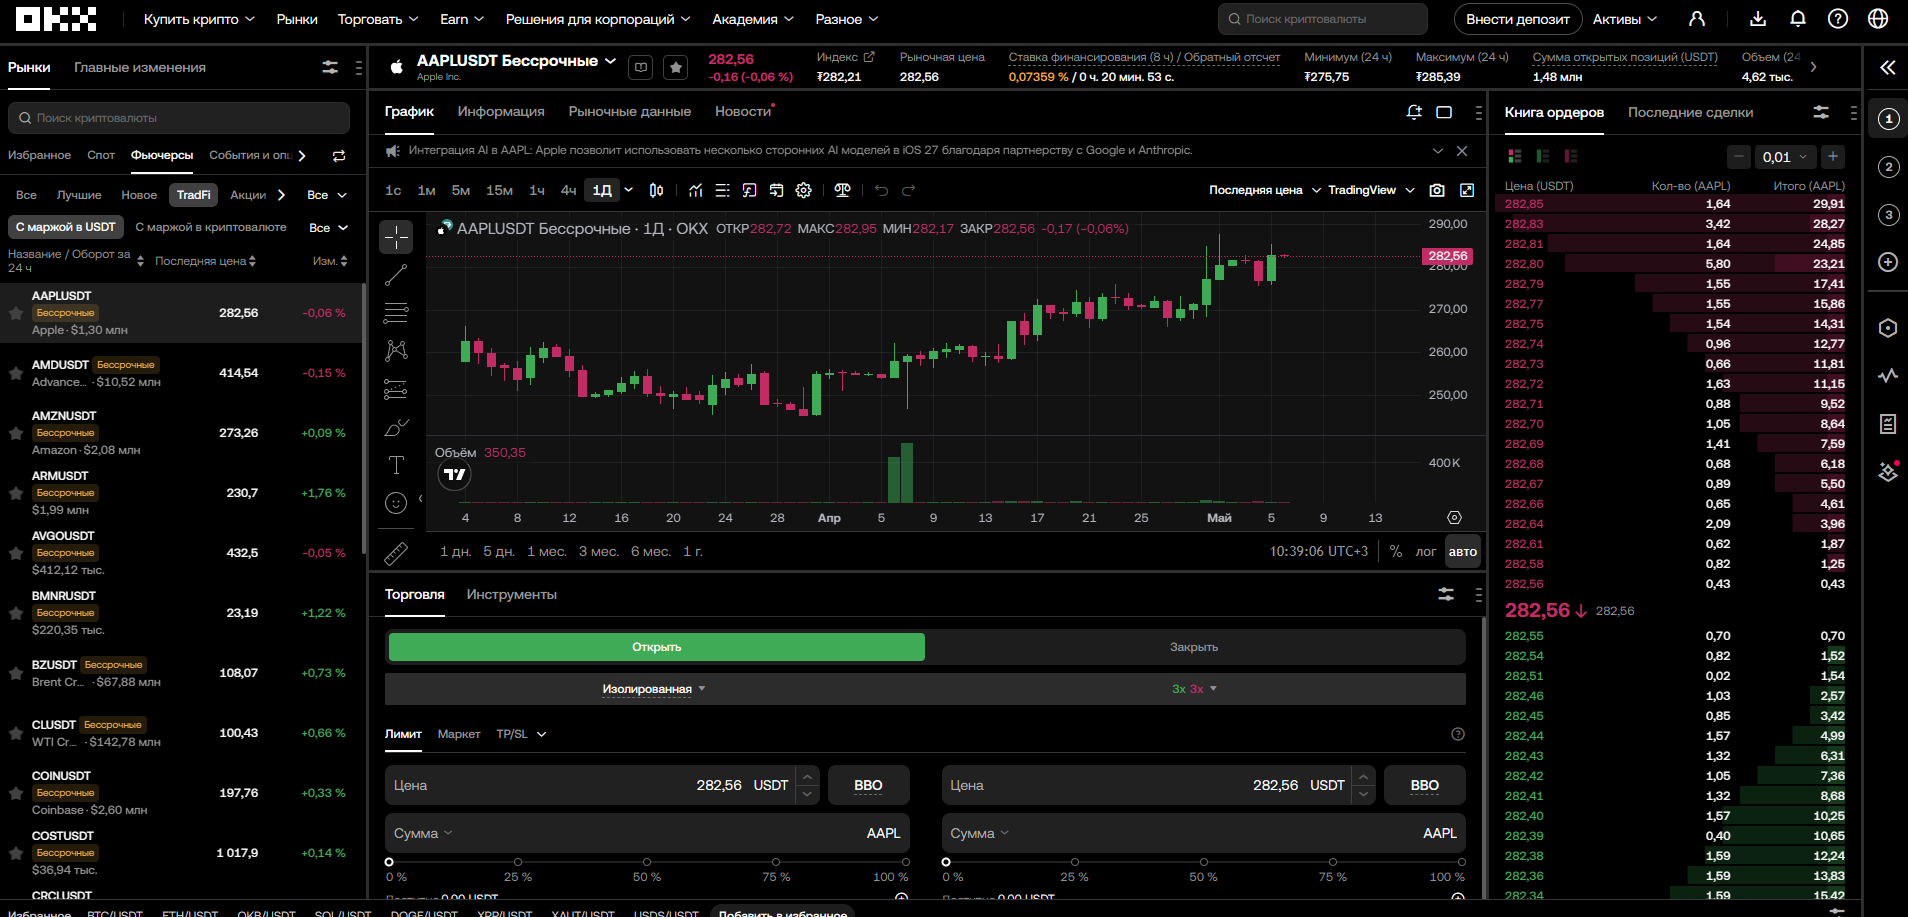The height and width of the screenshot is (917, 1908).
Task: Toggle favorite star for COINUSDT row
Action: click(x=16, y=793)
